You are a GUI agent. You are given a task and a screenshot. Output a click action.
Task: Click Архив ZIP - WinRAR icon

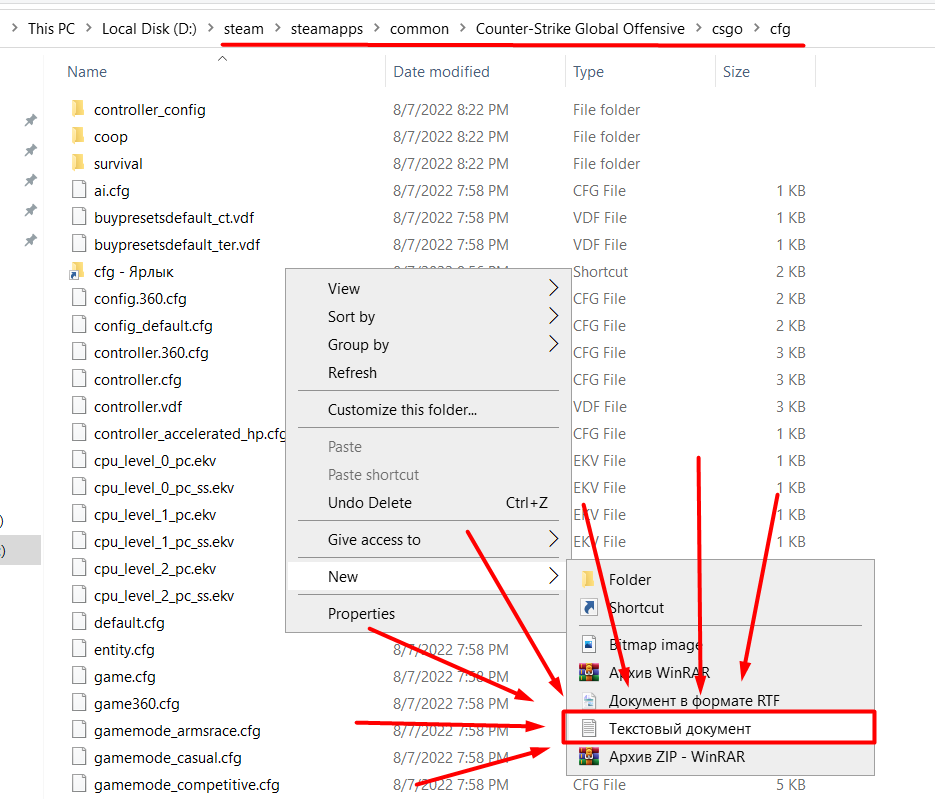pyautogui.click(x=589, y=756)
